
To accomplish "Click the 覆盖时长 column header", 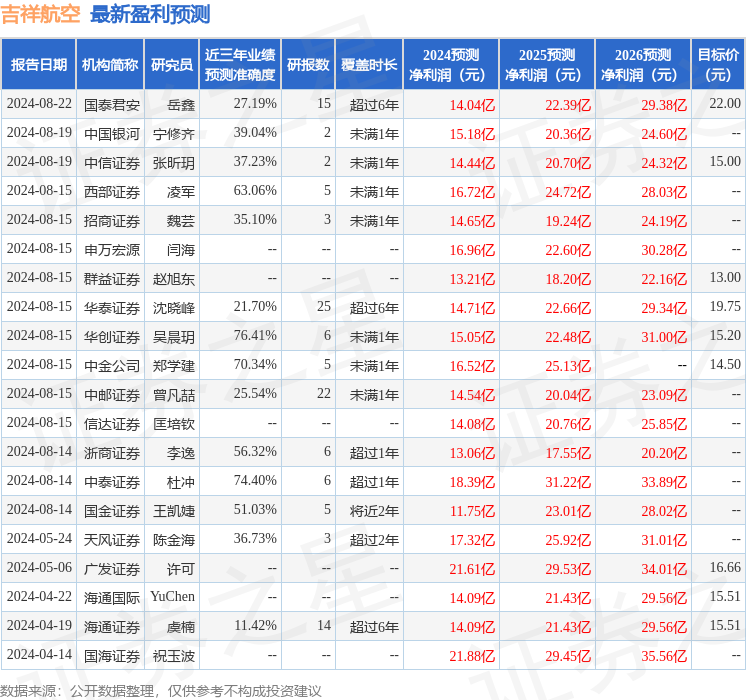I will [369, 64].
